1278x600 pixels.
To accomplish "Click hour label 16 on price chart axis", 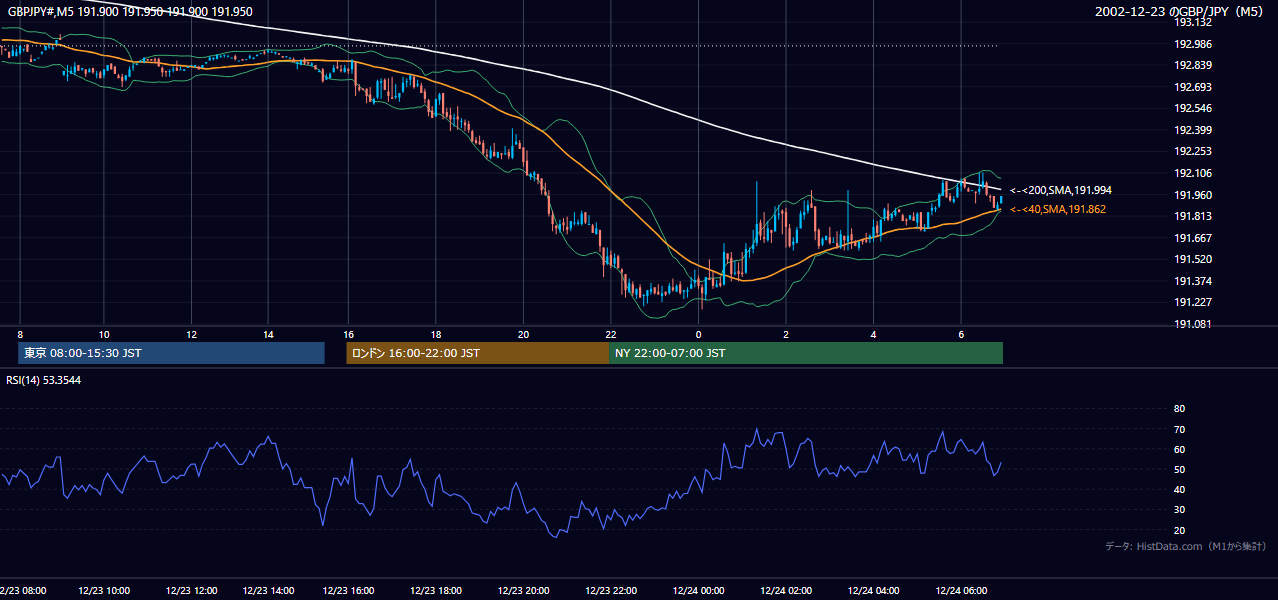I will click(x=348, y=334).
